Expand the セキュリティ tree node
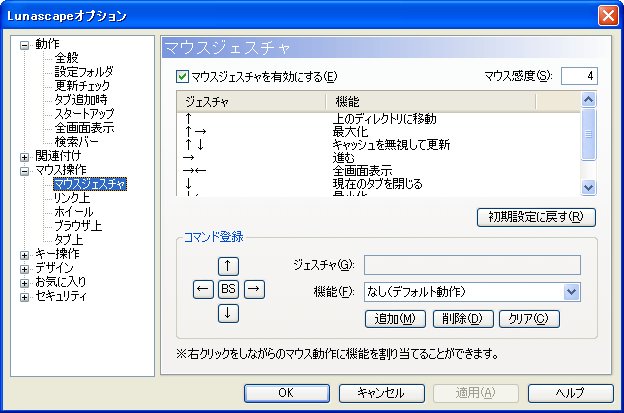The width and height of the screenshot is (624, 413). point(25,297)
